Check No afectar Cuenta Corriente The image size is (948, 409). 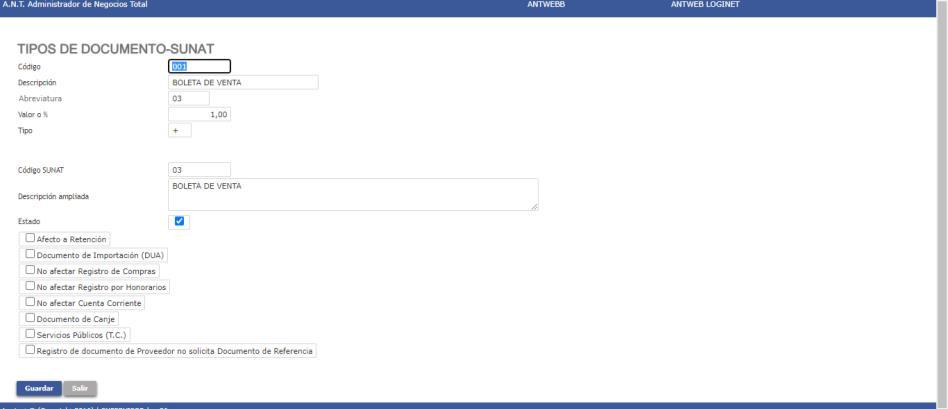tap(30, 302)
